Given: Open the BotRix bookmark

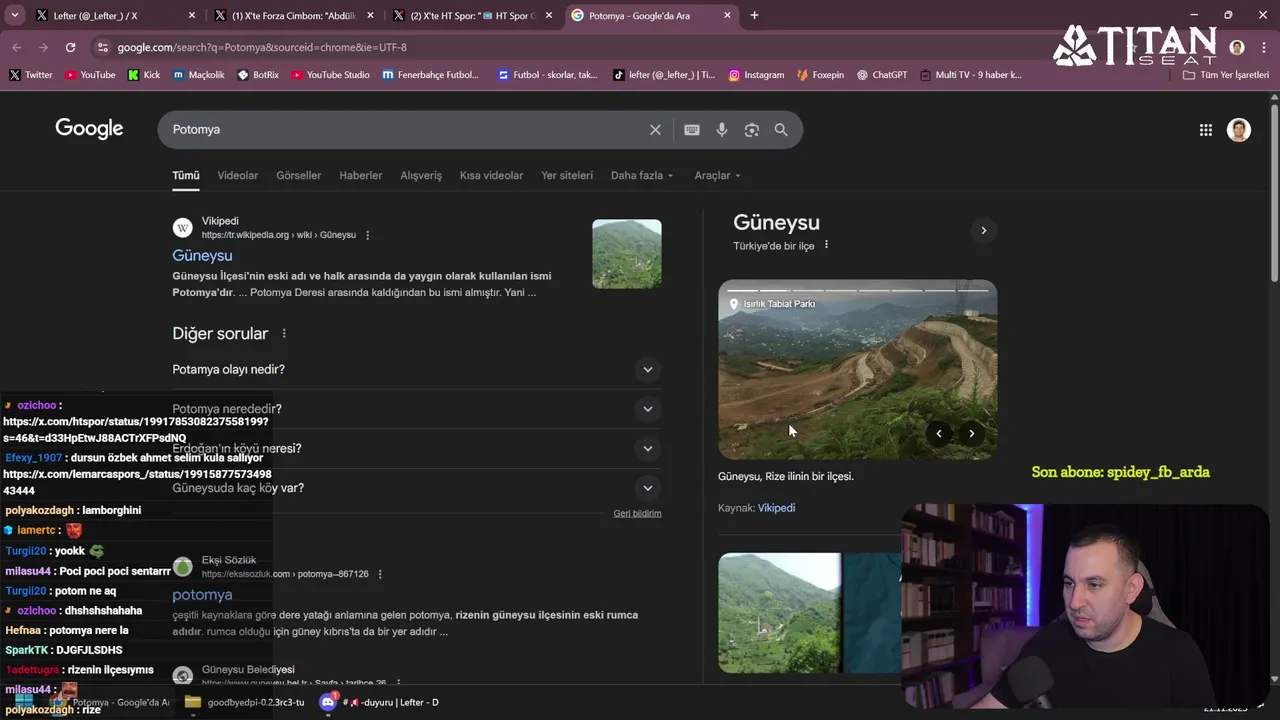Looking at the screenshot, I should 258,75.
